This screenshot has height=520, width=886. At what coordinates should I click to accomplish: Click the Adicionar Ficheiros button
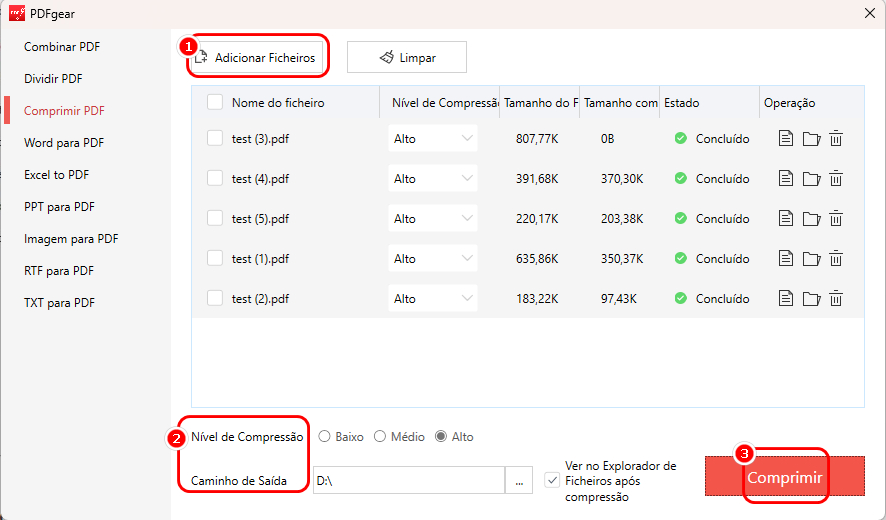point(256,58)
